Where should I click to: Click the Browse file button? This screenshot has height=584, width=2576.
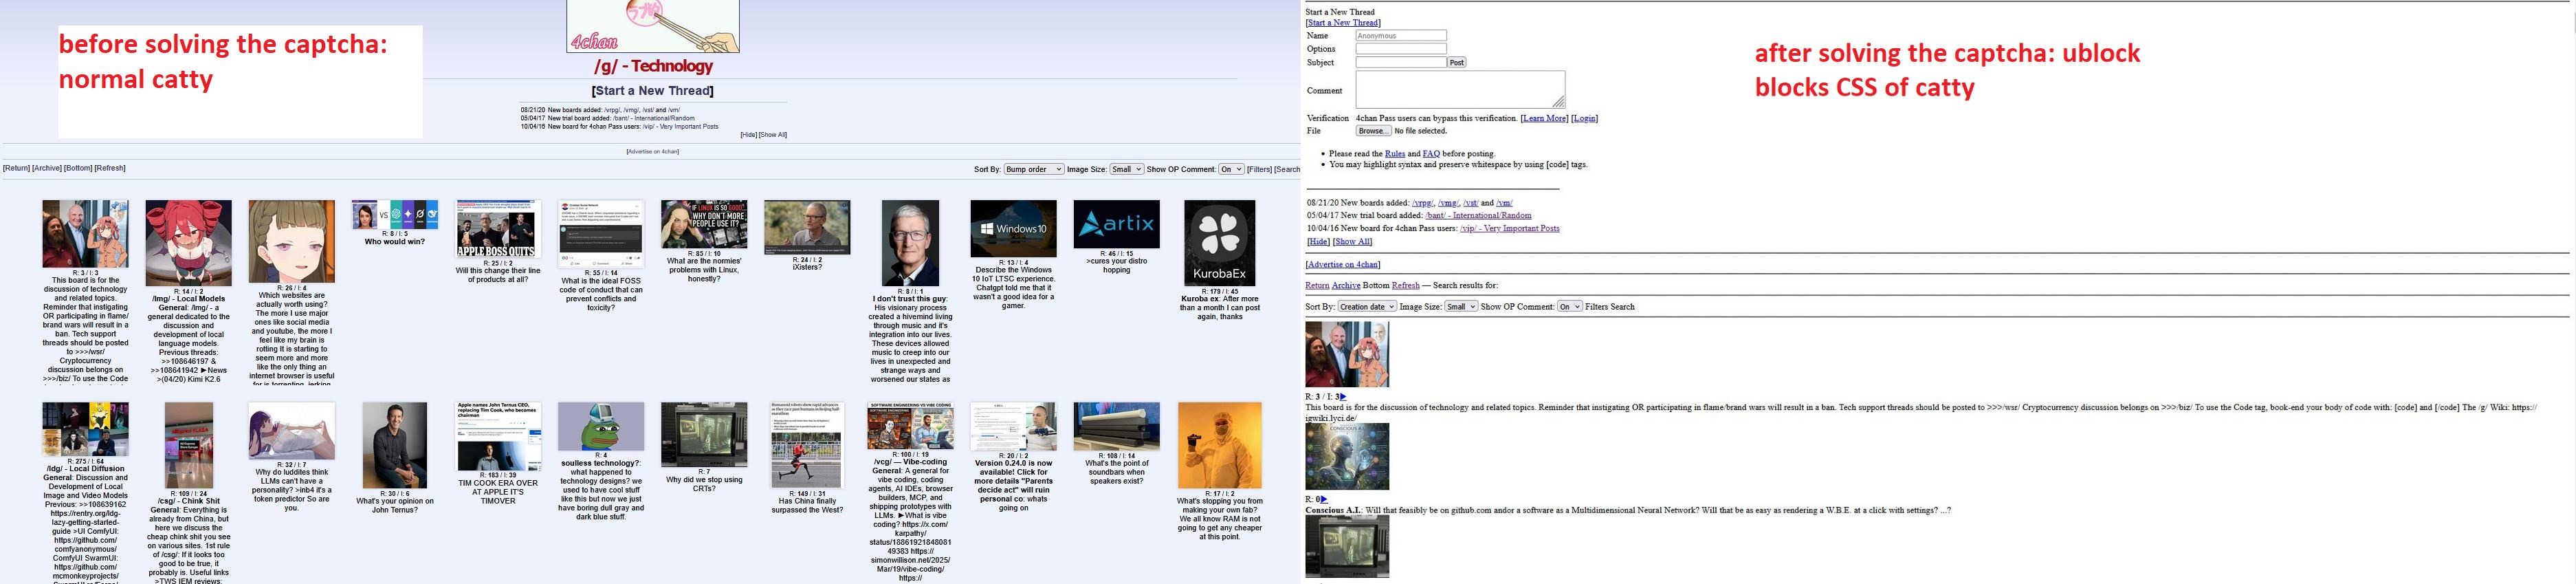1373,131
